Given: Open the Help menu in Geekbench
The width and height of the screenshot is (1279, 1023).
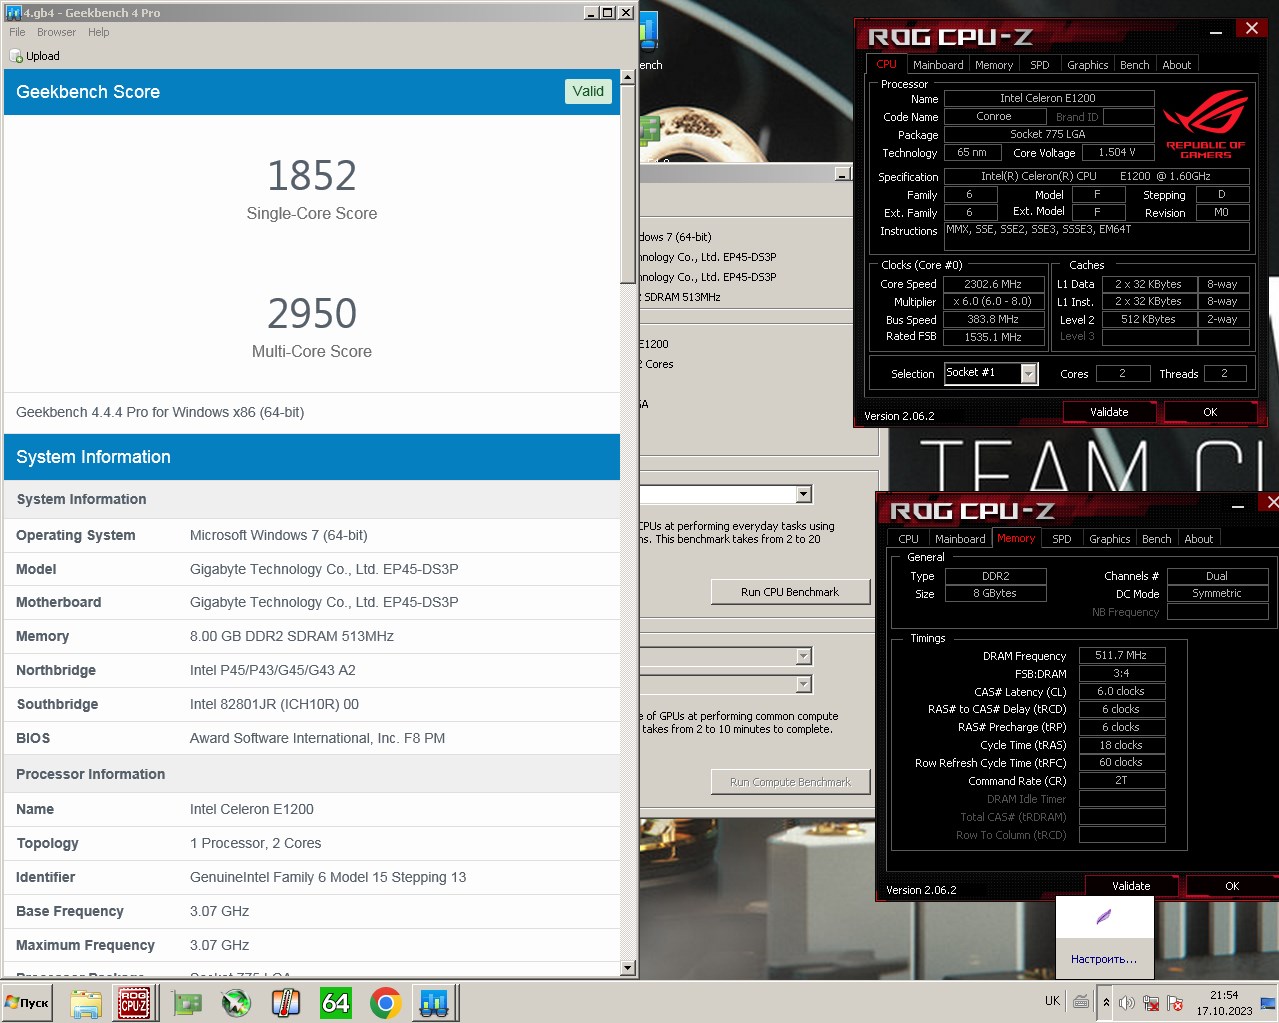Looking at the screenshot, I should click(x=98, y=32).
